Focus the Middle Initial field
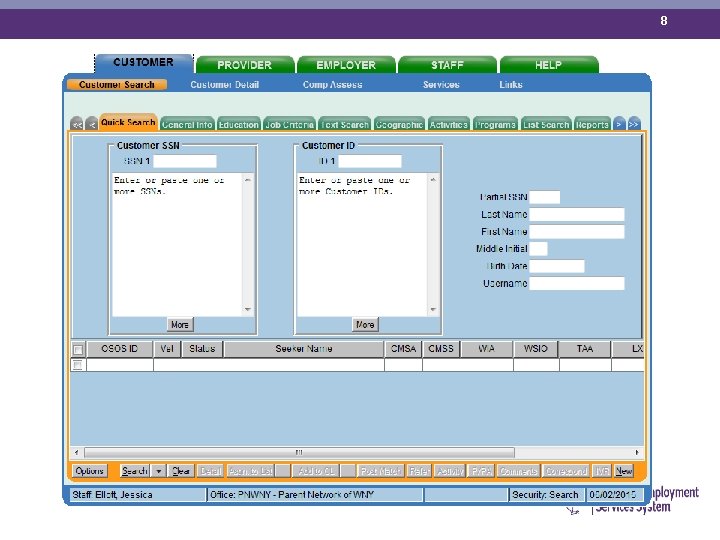Screen dimensions: 720x540 (x=538, y=248)
